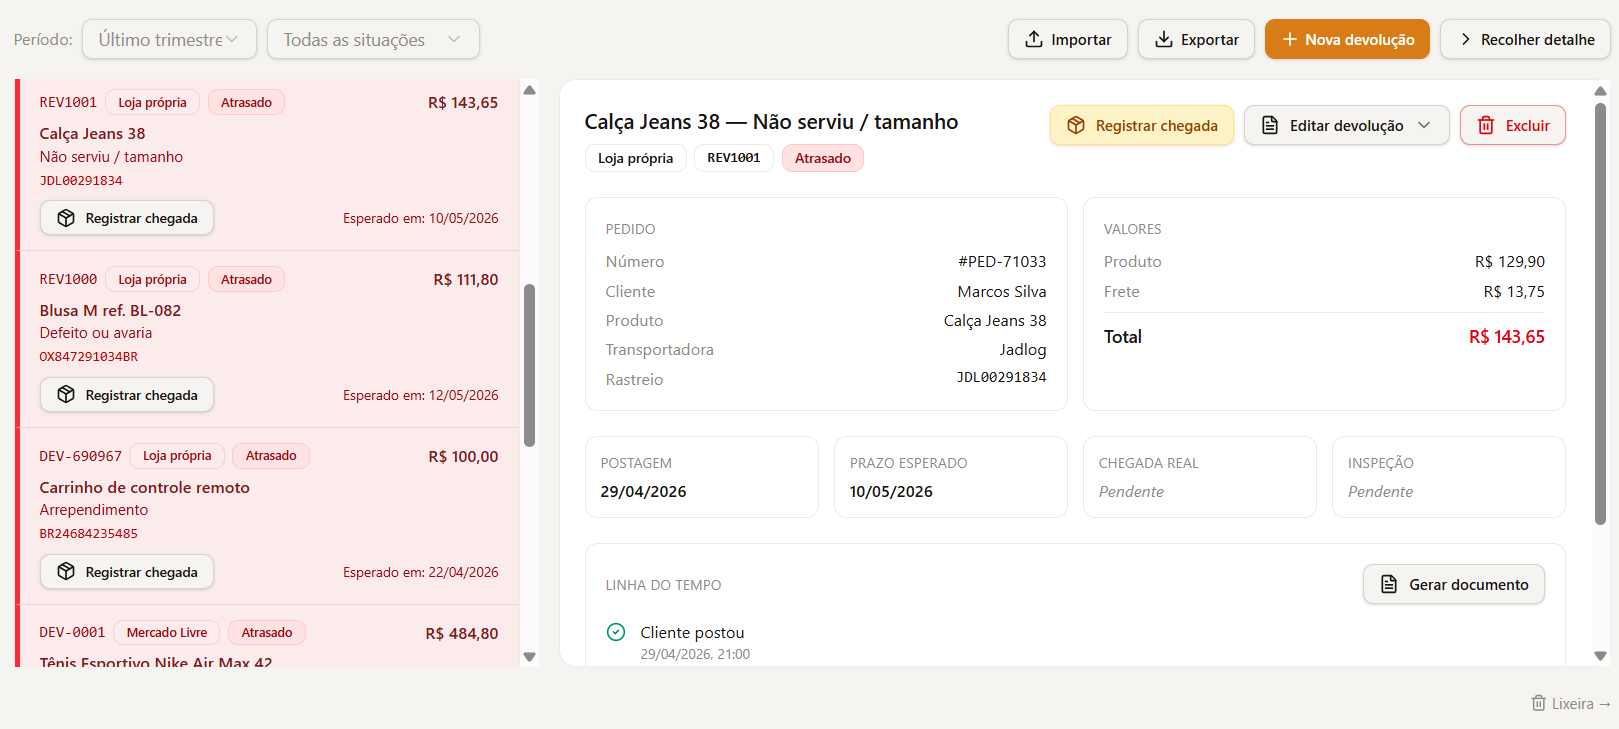
Task: Register arrival for the Blusa M ref. BL-082 card
Action: 127,395
